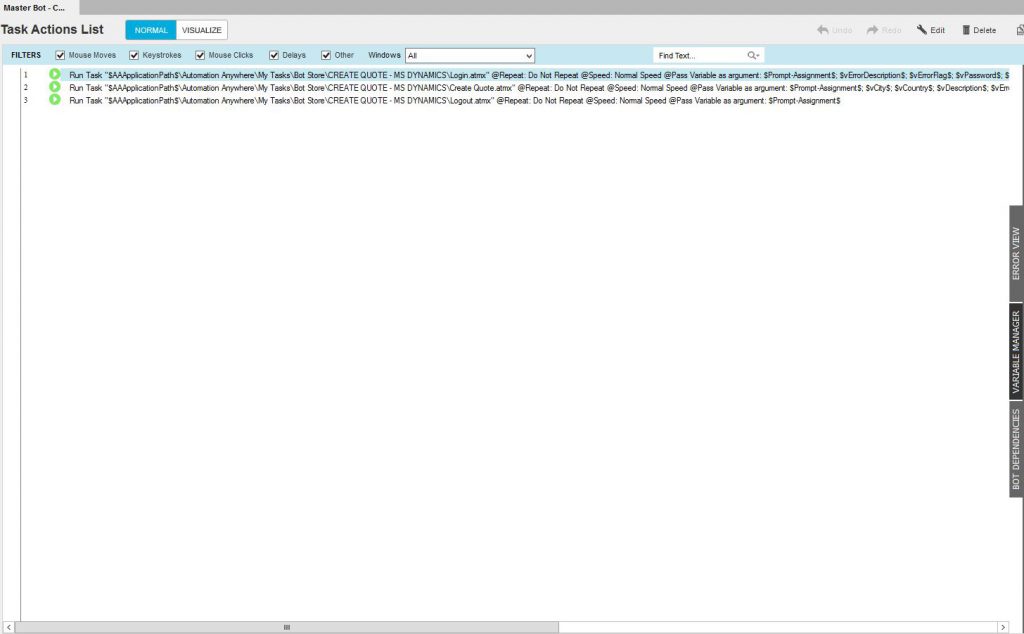Select the Master Bot tab
1024x634 pixels.
[x=39, y=8]
